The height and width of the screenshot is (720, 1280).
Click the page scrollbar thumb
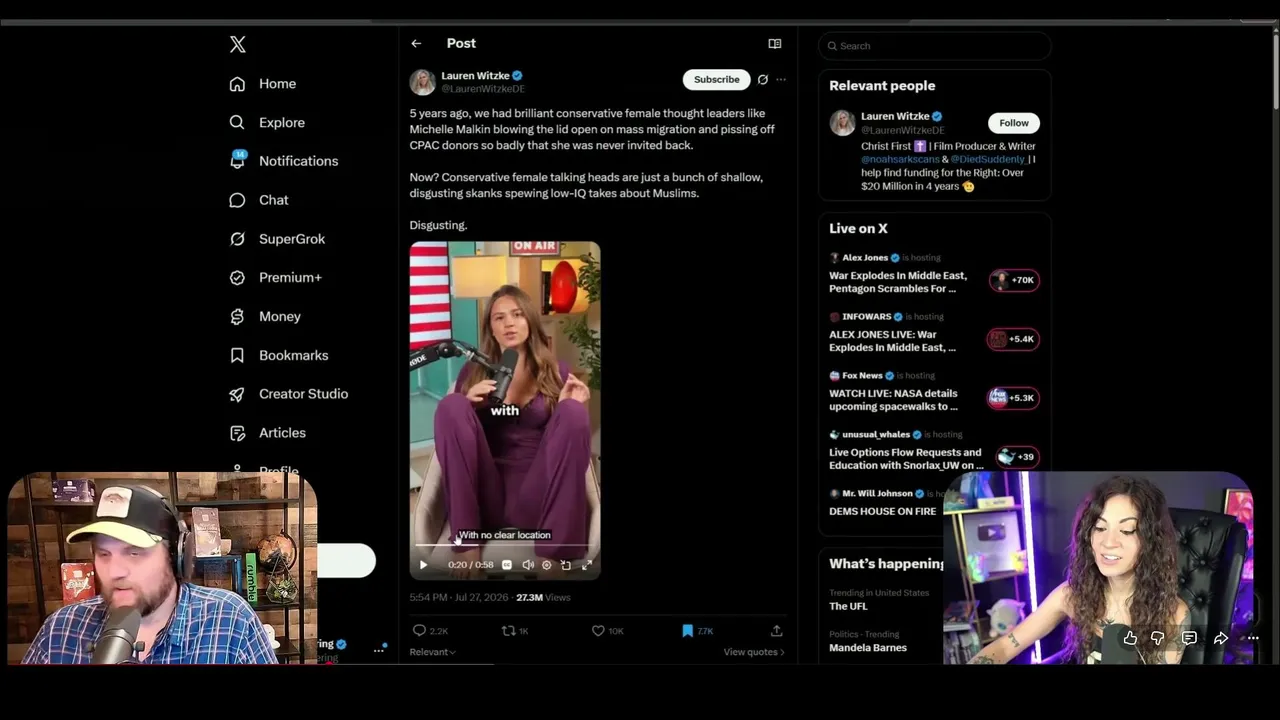[1276, 70]
